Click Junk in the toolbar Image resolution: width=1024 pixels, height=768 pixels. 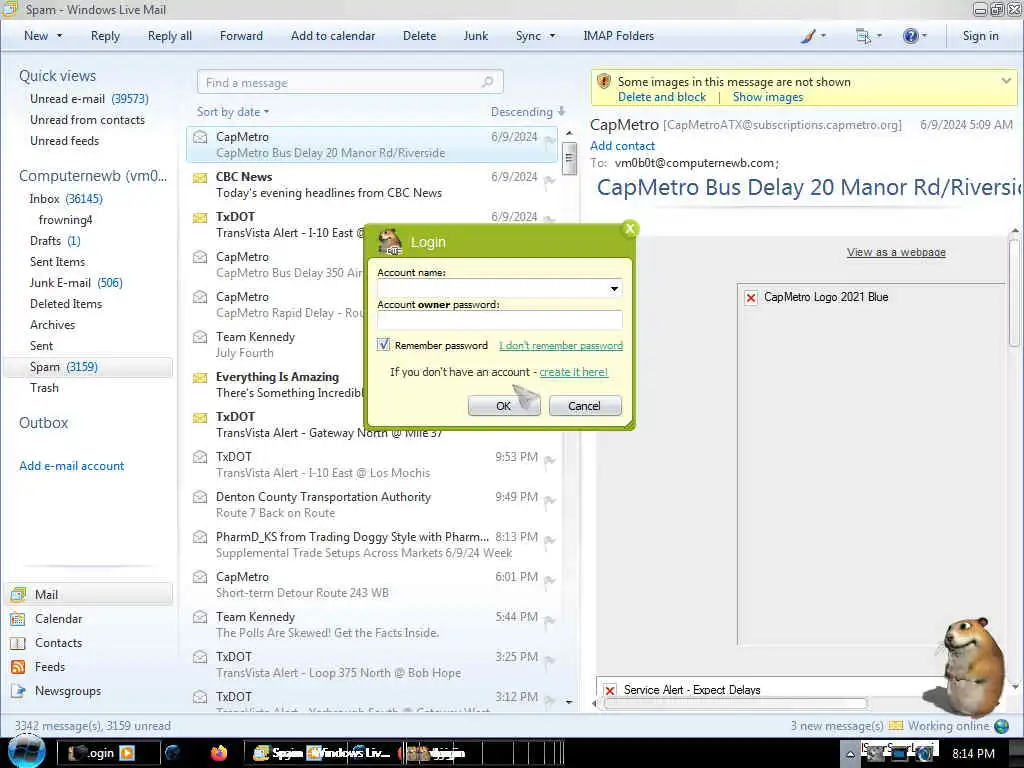(475, 36)
